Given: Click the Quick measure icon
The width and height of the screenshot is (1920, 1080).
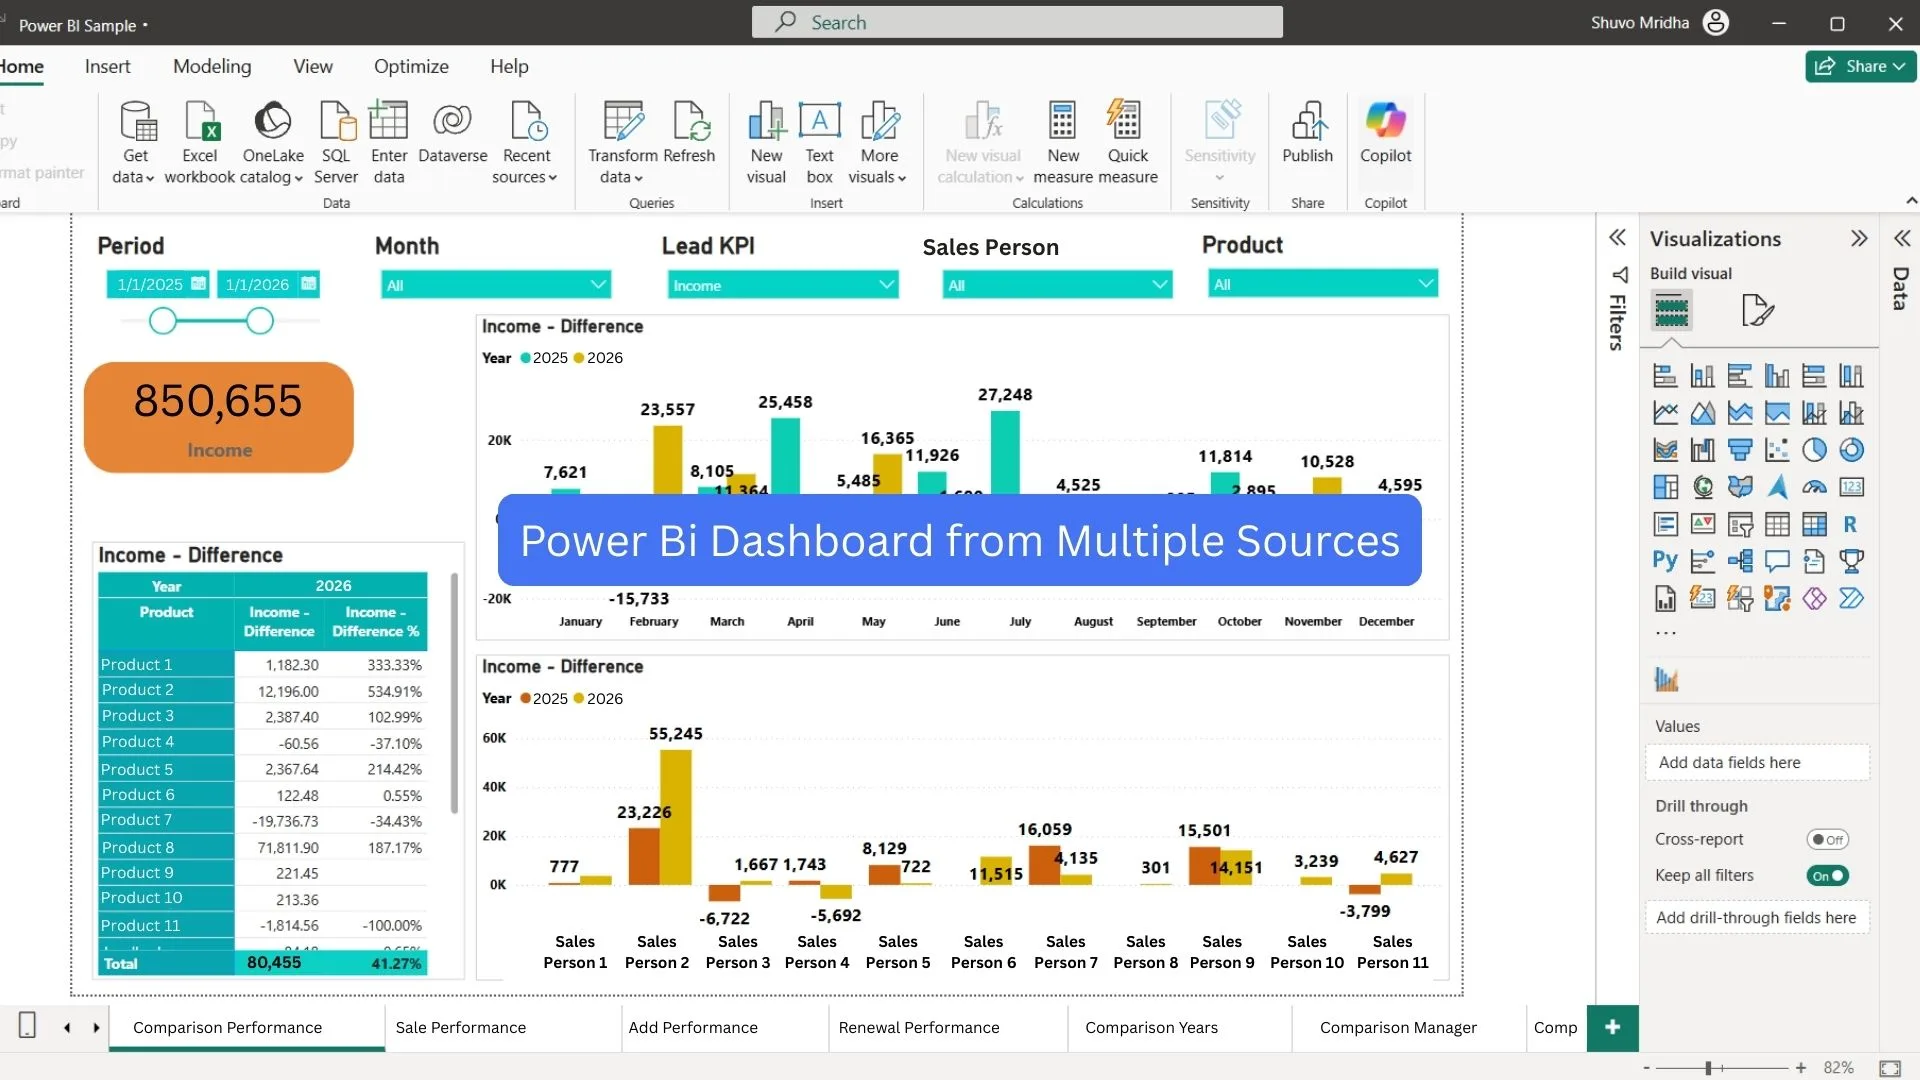Looking at the screenshot, I should tap(1126, 122).
